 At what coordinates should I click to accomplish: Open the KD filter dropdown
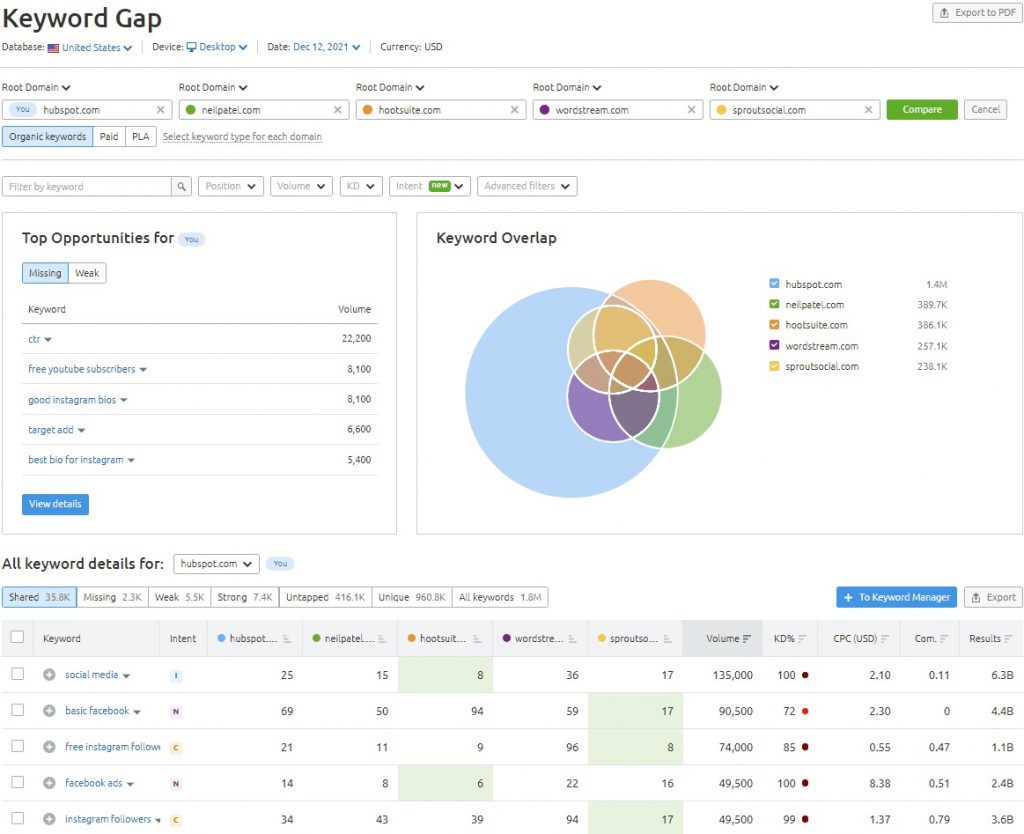point(360,186)
